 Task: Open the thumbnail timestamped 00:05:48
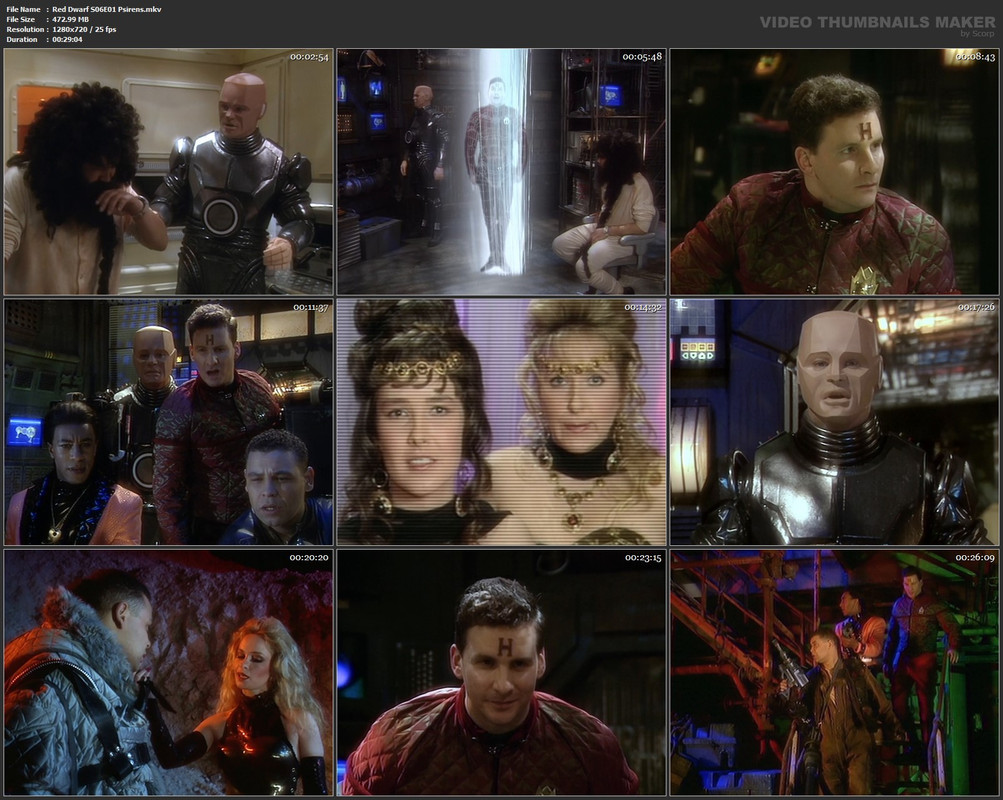coord(501,171)
